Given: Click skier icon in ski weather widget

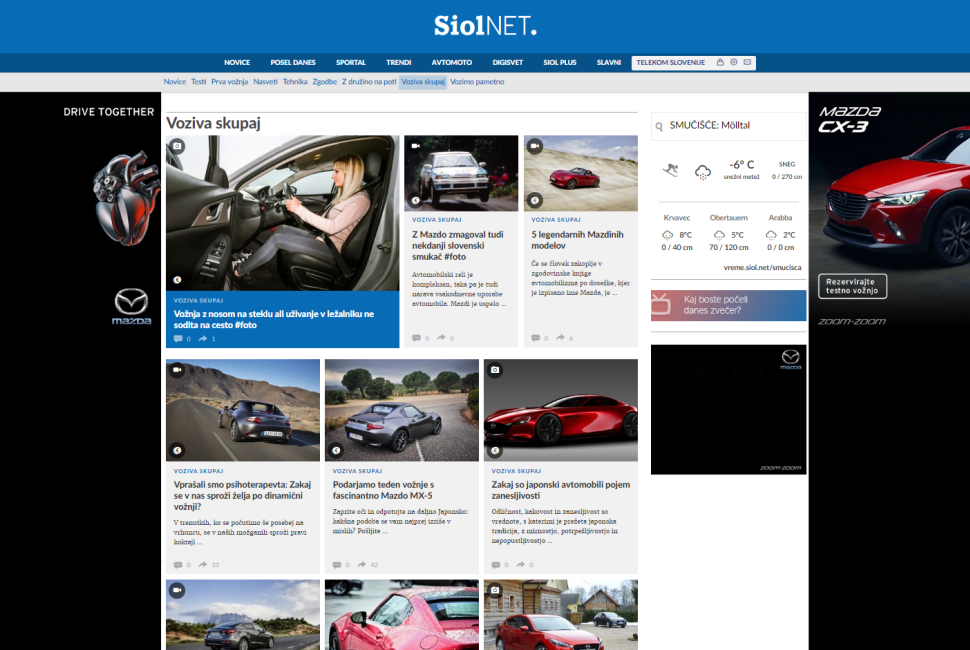Looking at the screenshot, I should (x=671, y=169).
